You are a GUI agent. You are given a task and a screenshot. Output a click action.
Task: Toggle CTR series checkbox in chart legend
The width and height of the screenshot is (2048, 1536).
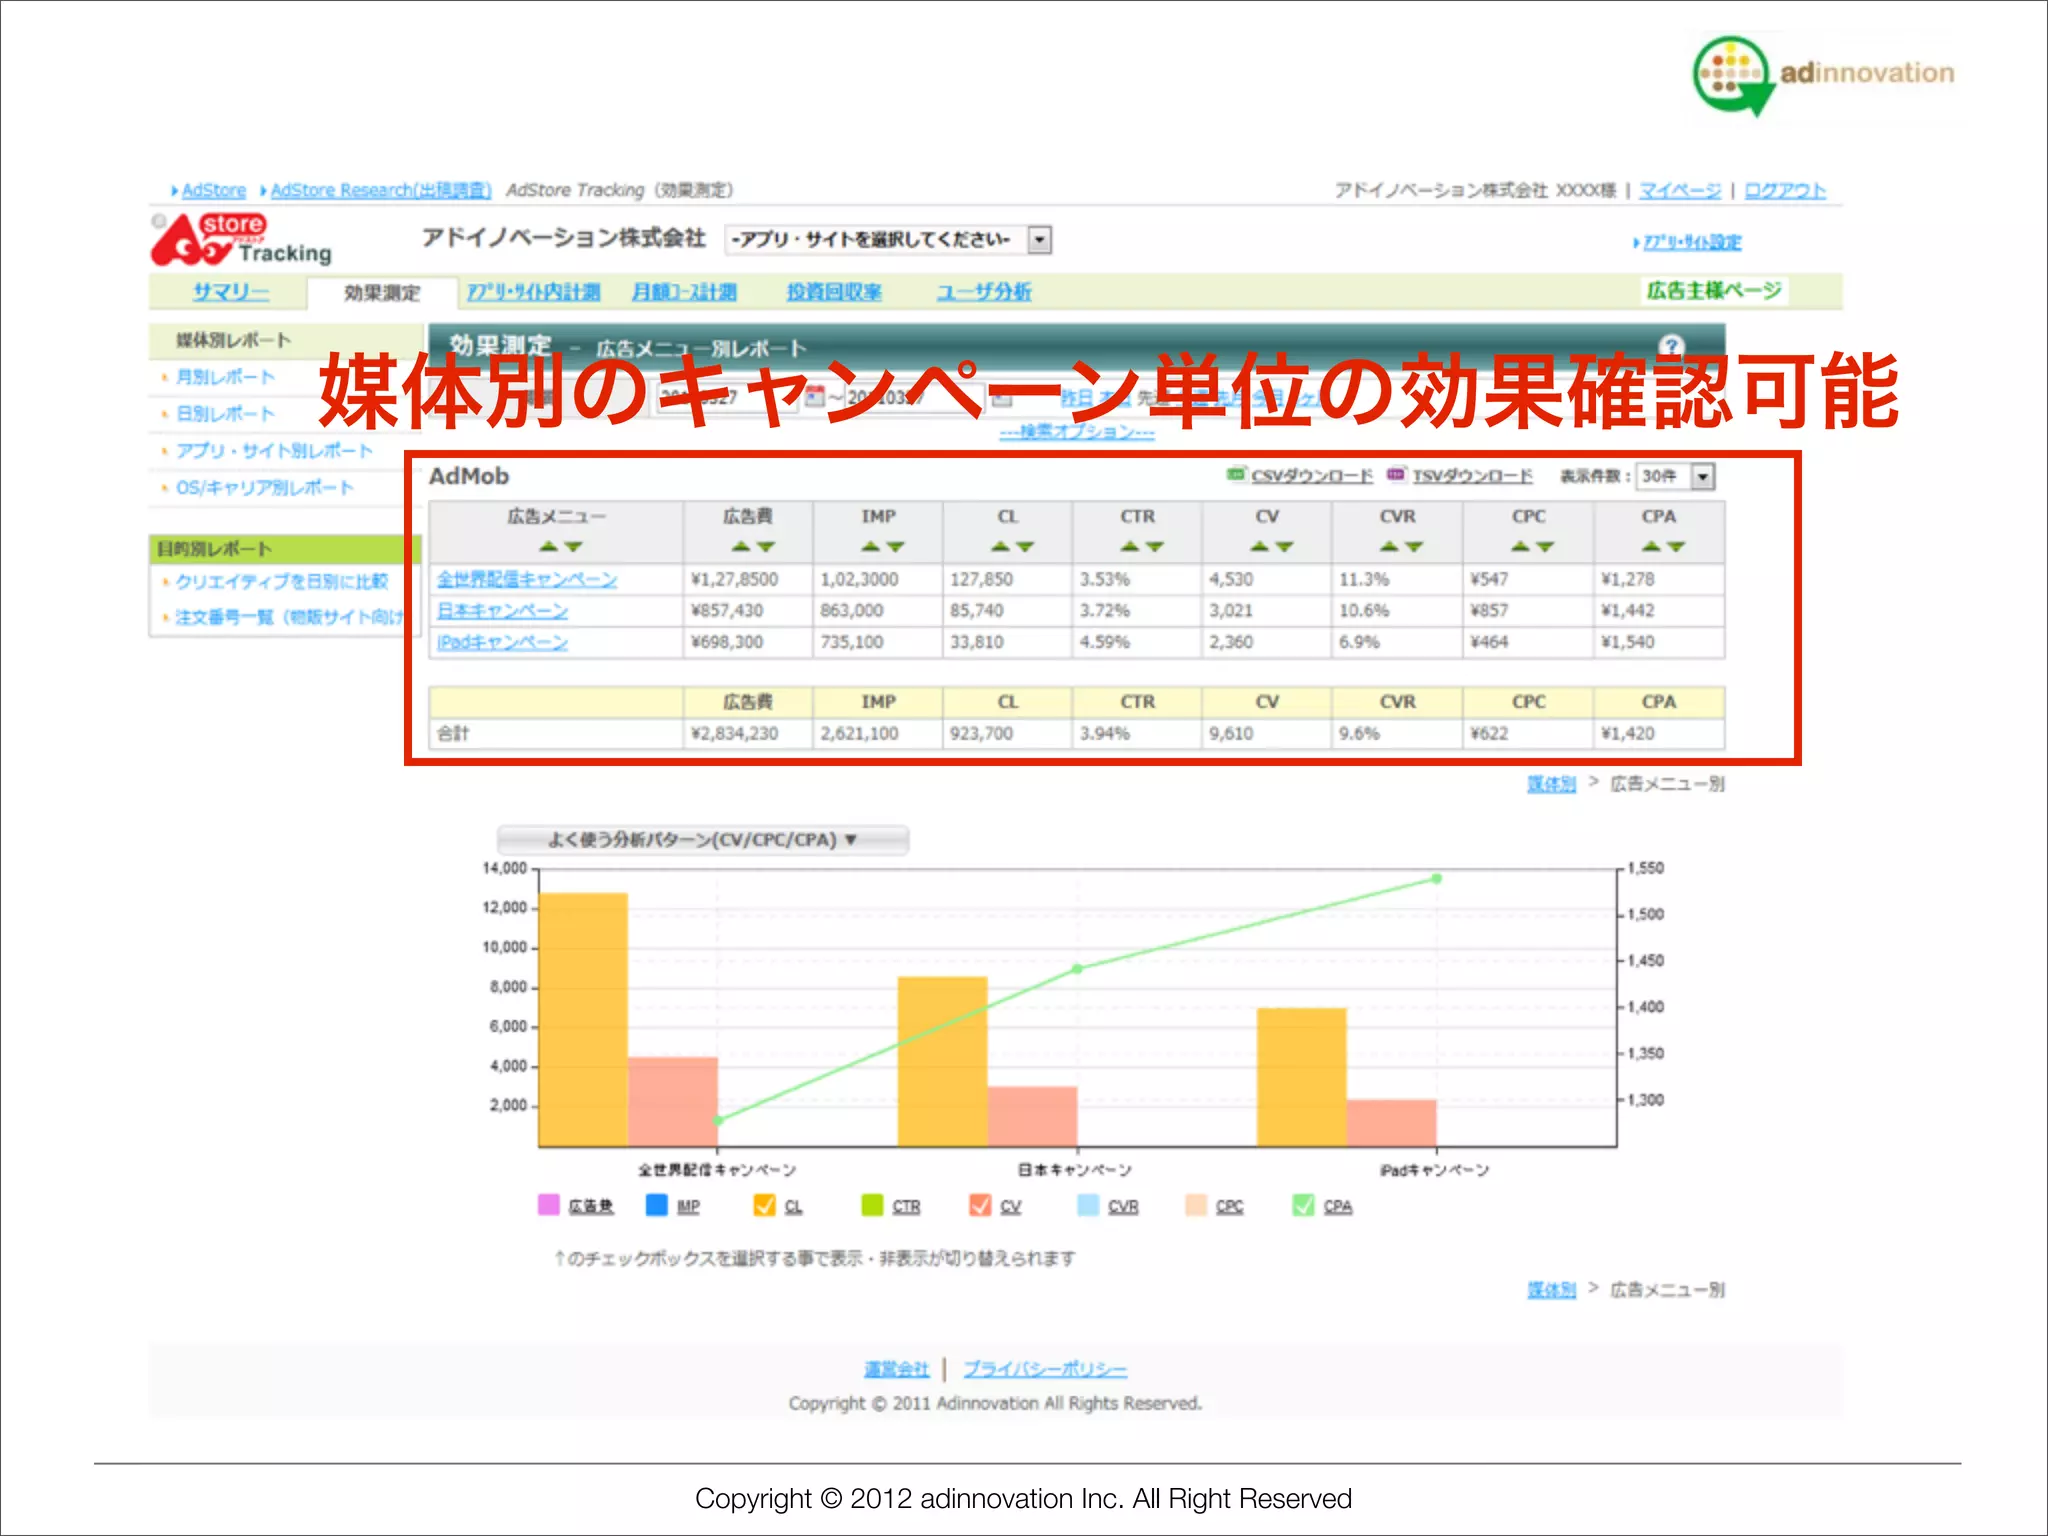[872, 1205]
